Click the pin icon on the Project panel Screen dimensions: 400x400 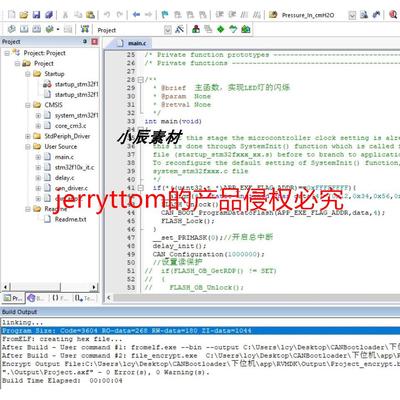(85, 41)
